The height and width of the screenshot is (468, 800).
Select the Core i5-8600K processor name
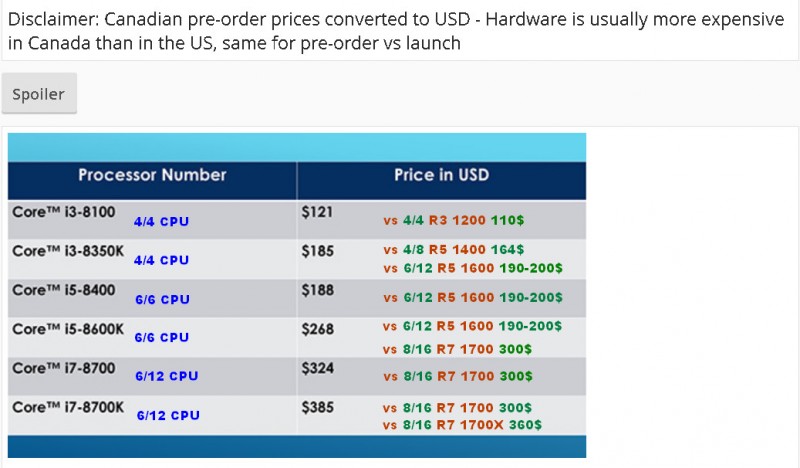coord(68,328)
